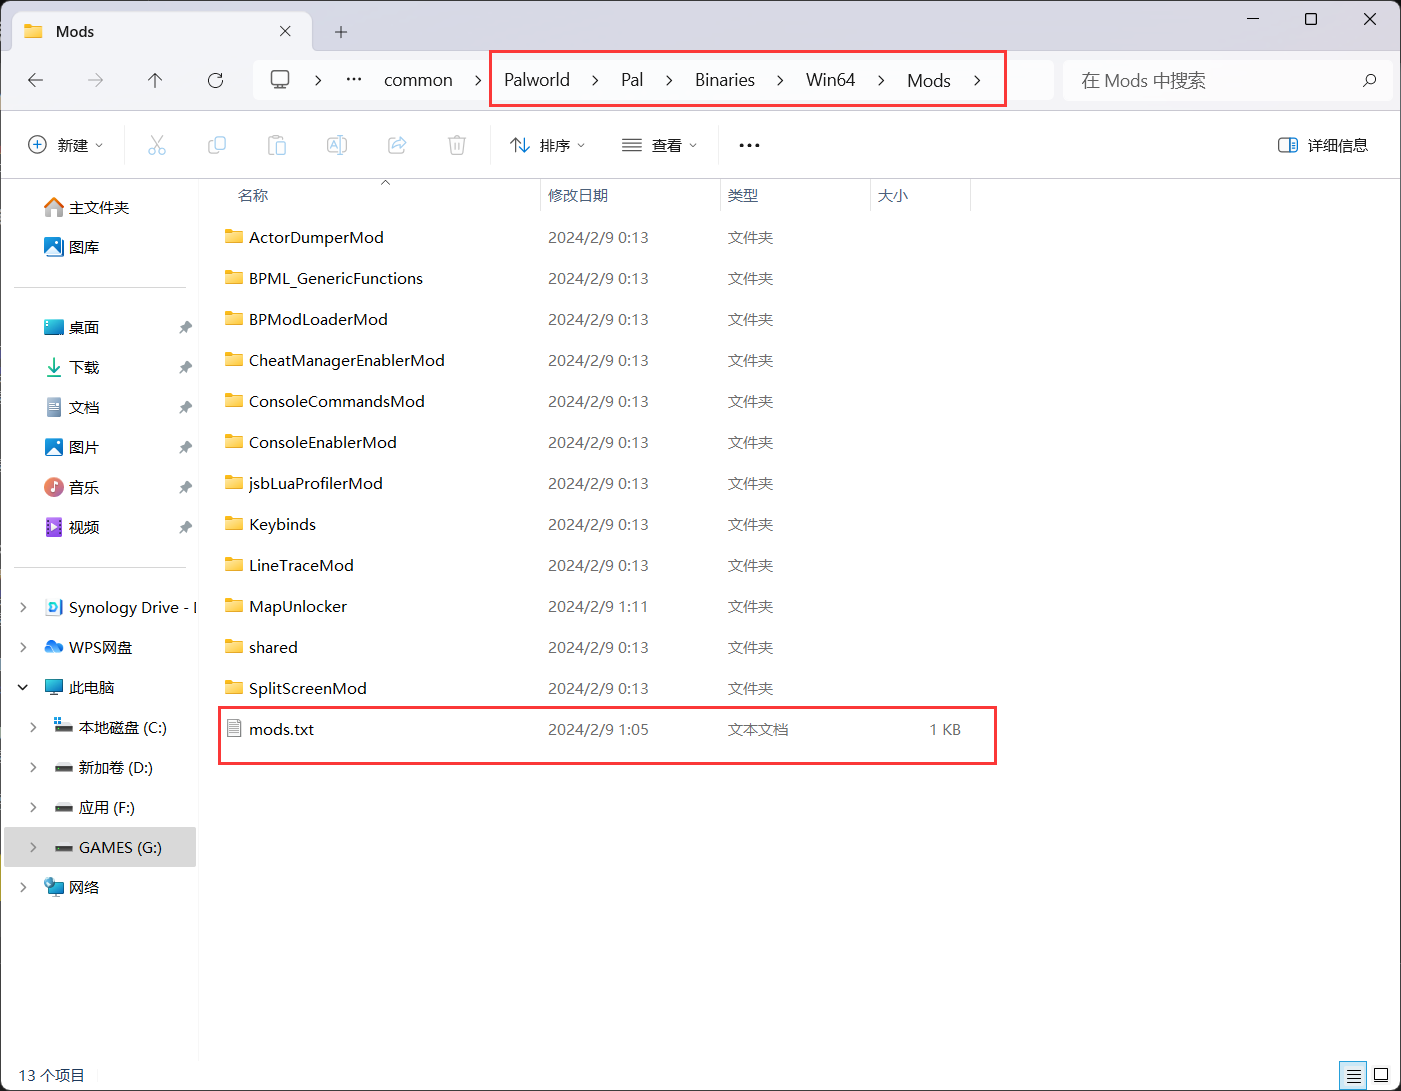Click the search magnifier icon
The width and height of the screenshot is (1401, 1091).
[x=1369, y=80]
